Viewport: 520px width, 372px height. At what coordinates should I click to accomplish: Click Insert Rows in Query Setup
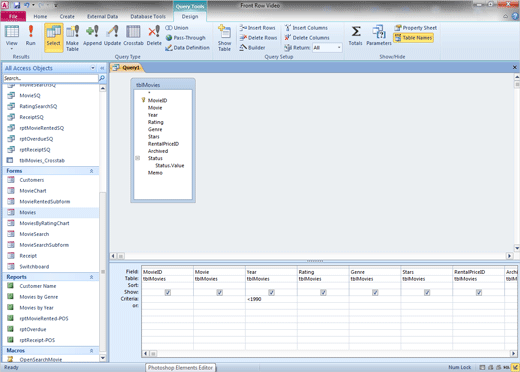257,28
